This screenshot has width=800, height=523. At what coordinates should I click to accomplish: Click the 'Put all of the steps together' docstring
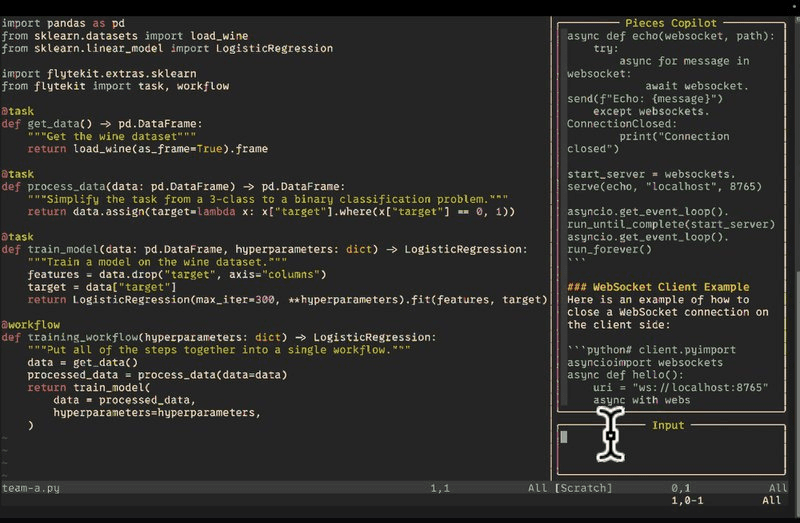219,350
